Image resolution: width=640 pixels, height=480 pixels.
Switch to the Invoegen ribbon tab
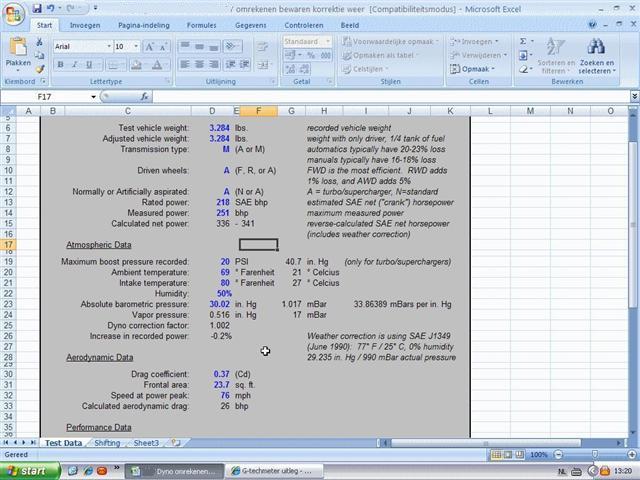click(85, 25)
